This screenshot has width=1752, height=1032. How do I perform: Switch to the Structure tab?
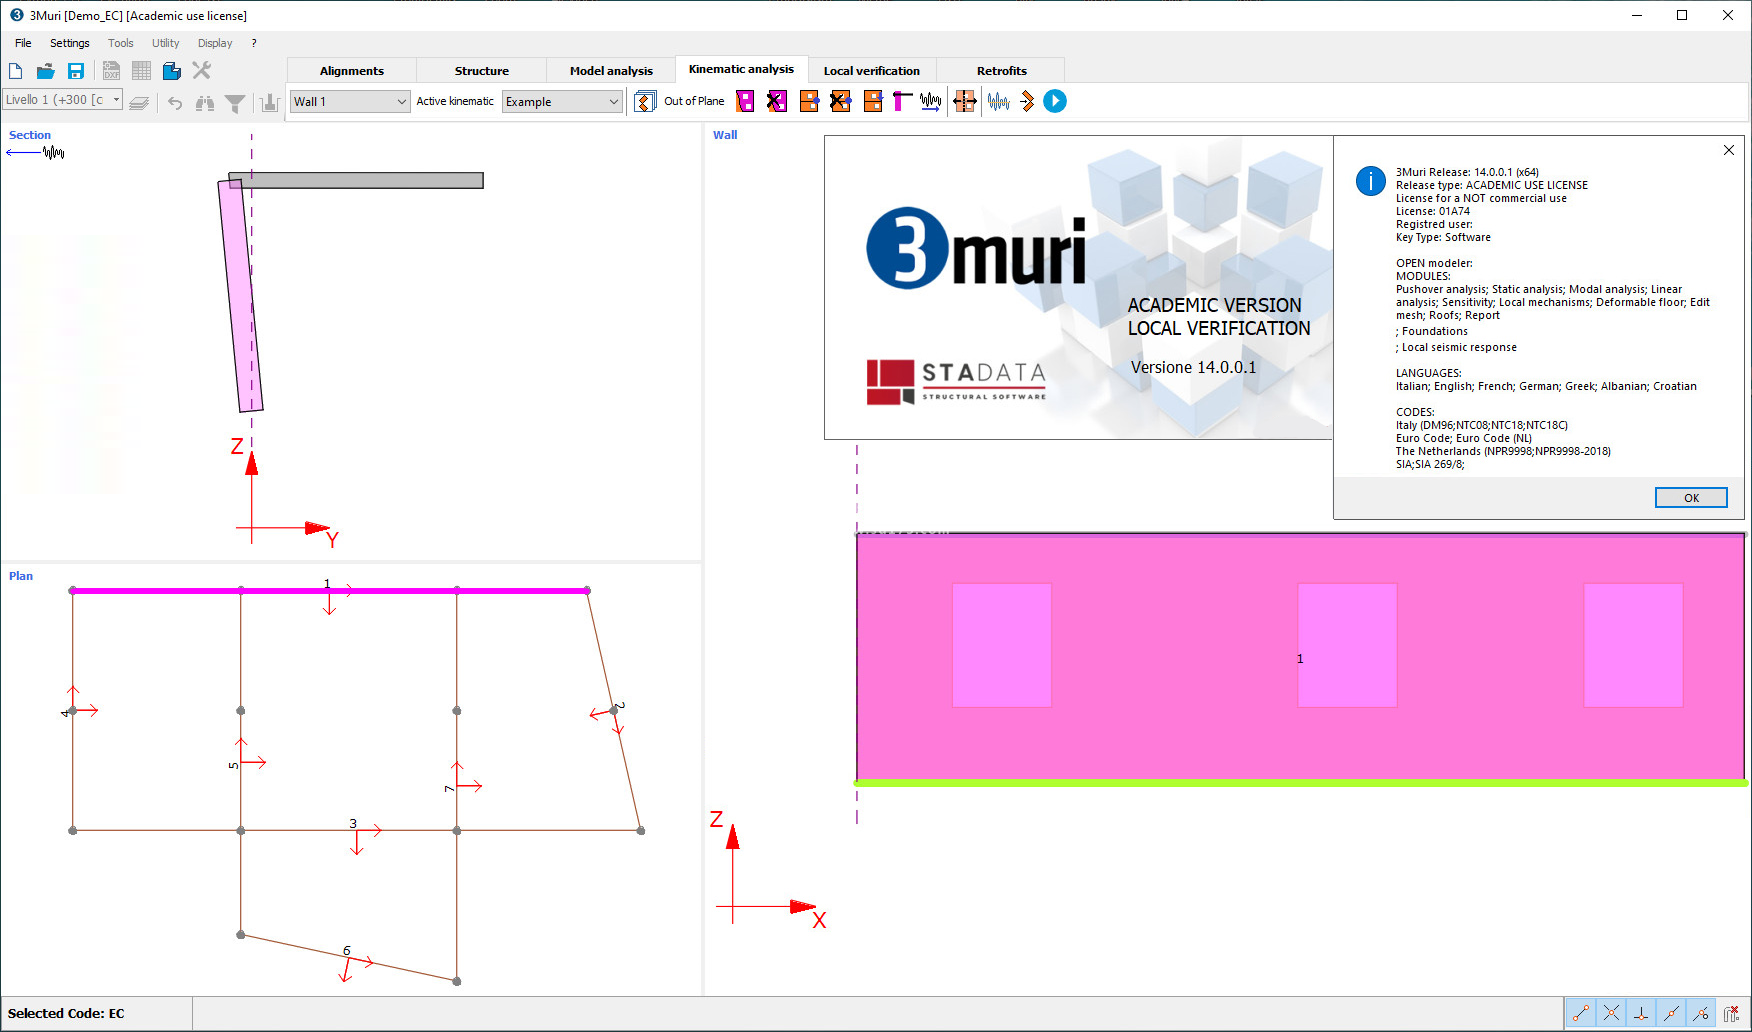tap(482, 71)
